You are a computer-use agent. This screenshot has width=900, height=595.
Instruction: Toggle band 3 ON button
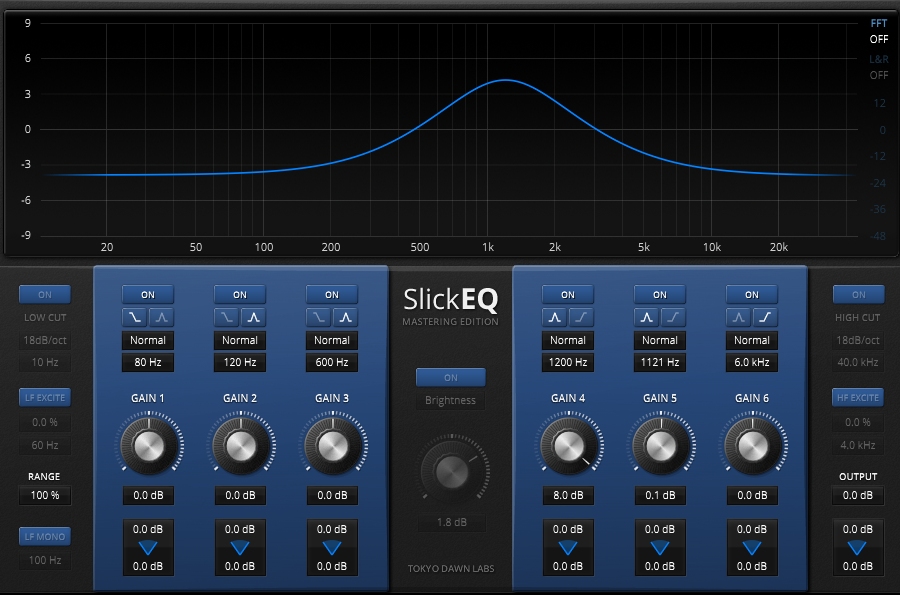332,294
